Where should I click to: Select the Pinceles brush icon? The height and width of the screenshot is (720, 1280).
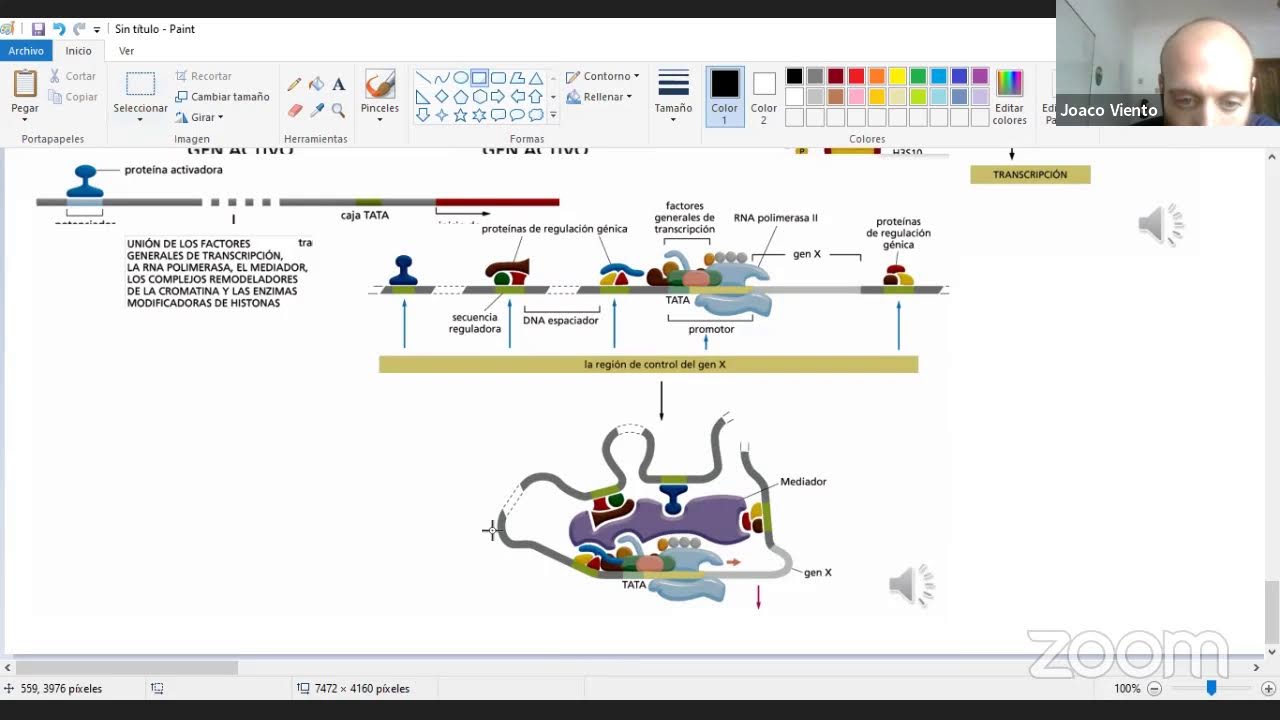(x=380, y=84)
